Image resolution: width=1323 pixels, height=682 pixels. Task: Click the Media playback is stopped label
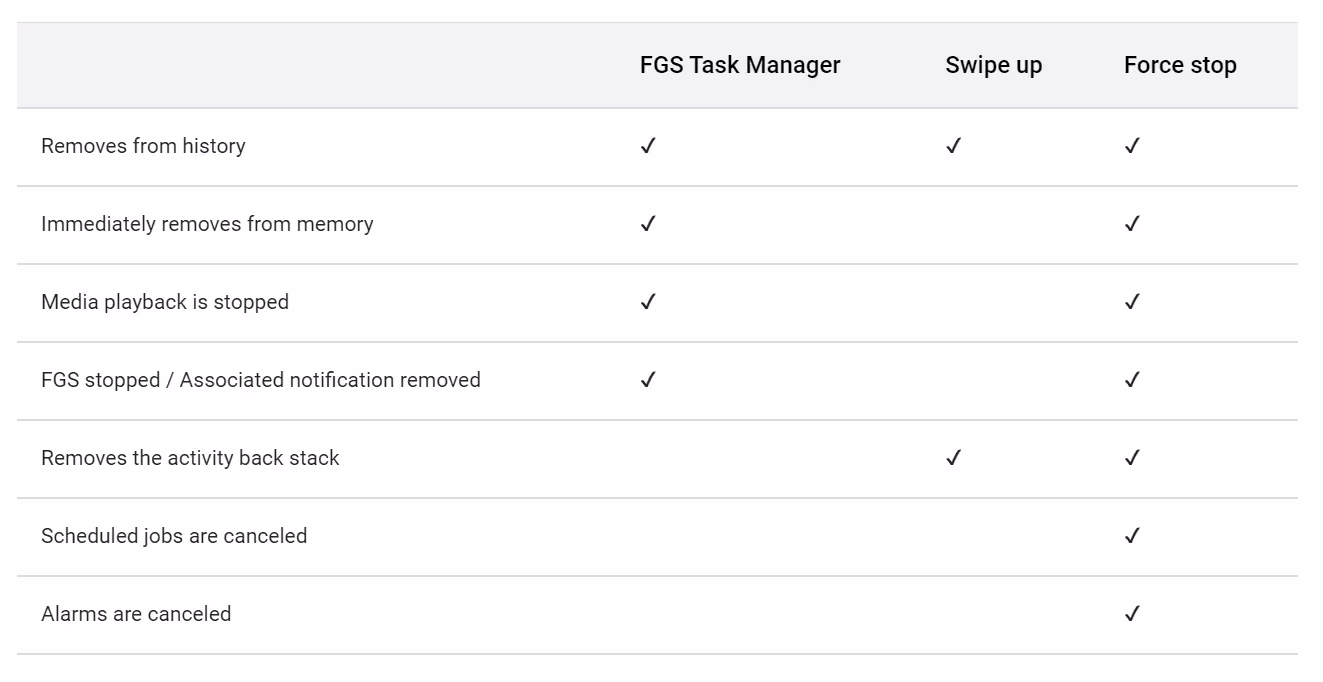tap(165, 302)
